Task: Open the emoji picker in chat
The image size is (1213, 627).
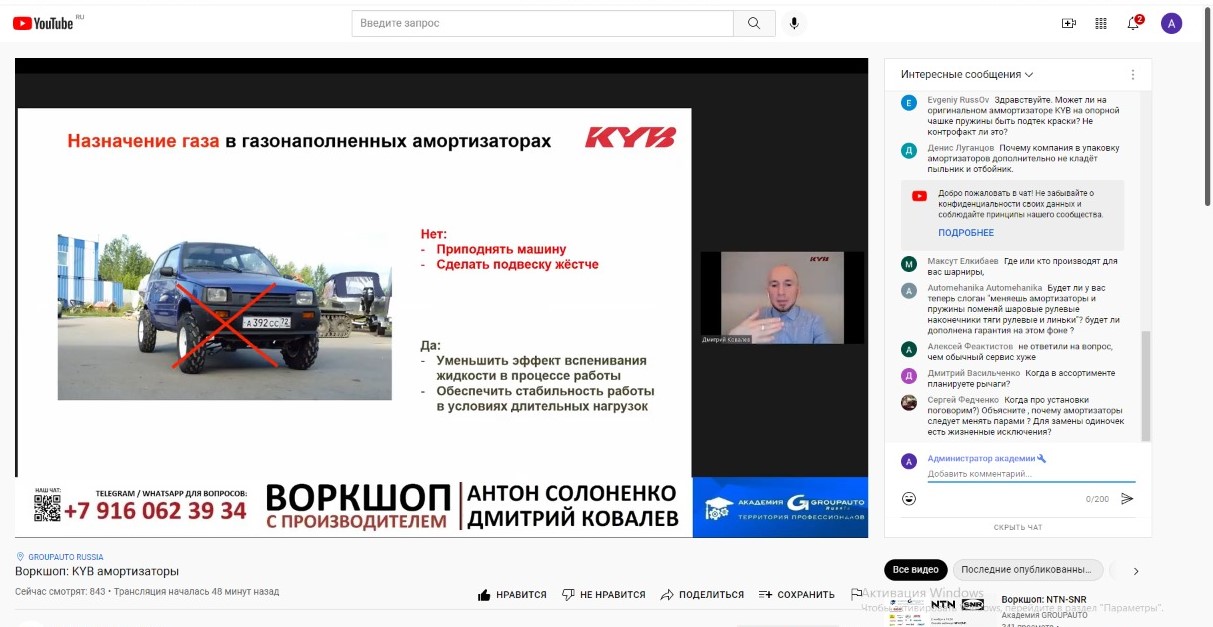Action: click(x=909, y=498)
